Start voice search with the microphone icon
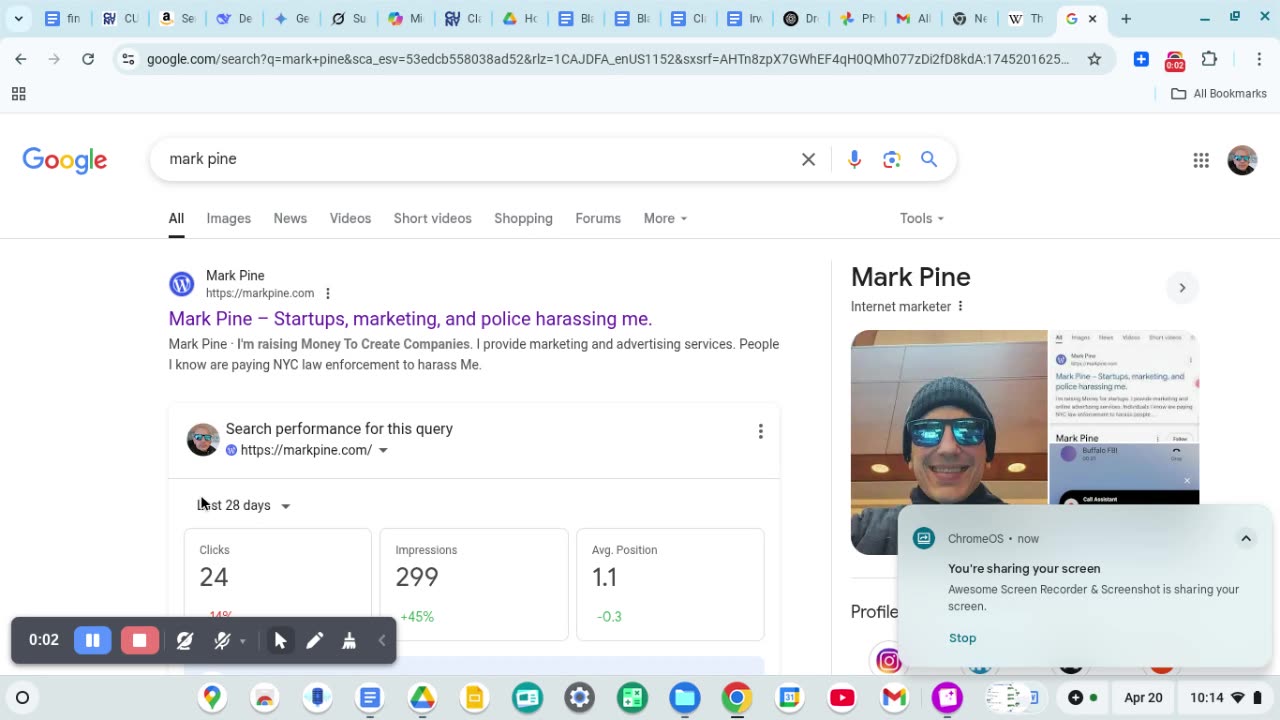 (854, 159)
